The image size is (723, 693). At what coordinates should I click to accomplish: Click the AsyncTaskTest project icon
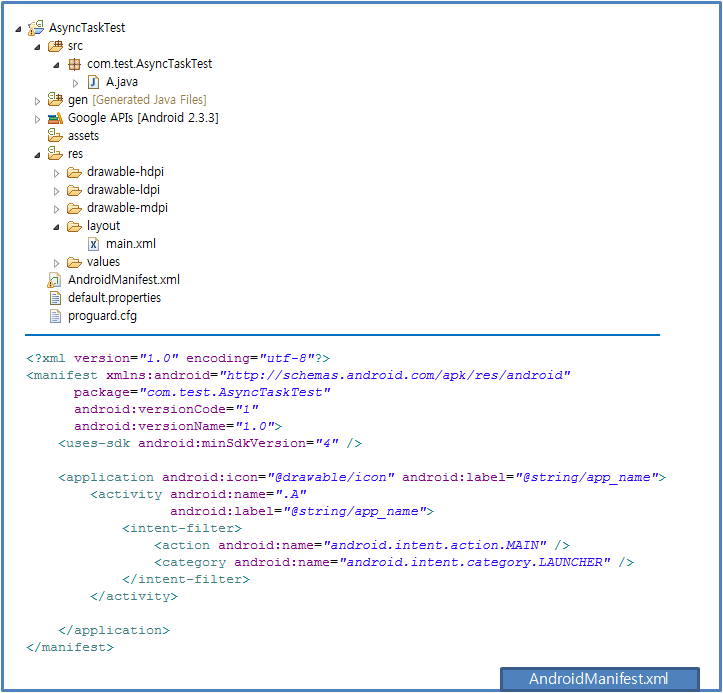pyautogui.click(x=36, y=28)
